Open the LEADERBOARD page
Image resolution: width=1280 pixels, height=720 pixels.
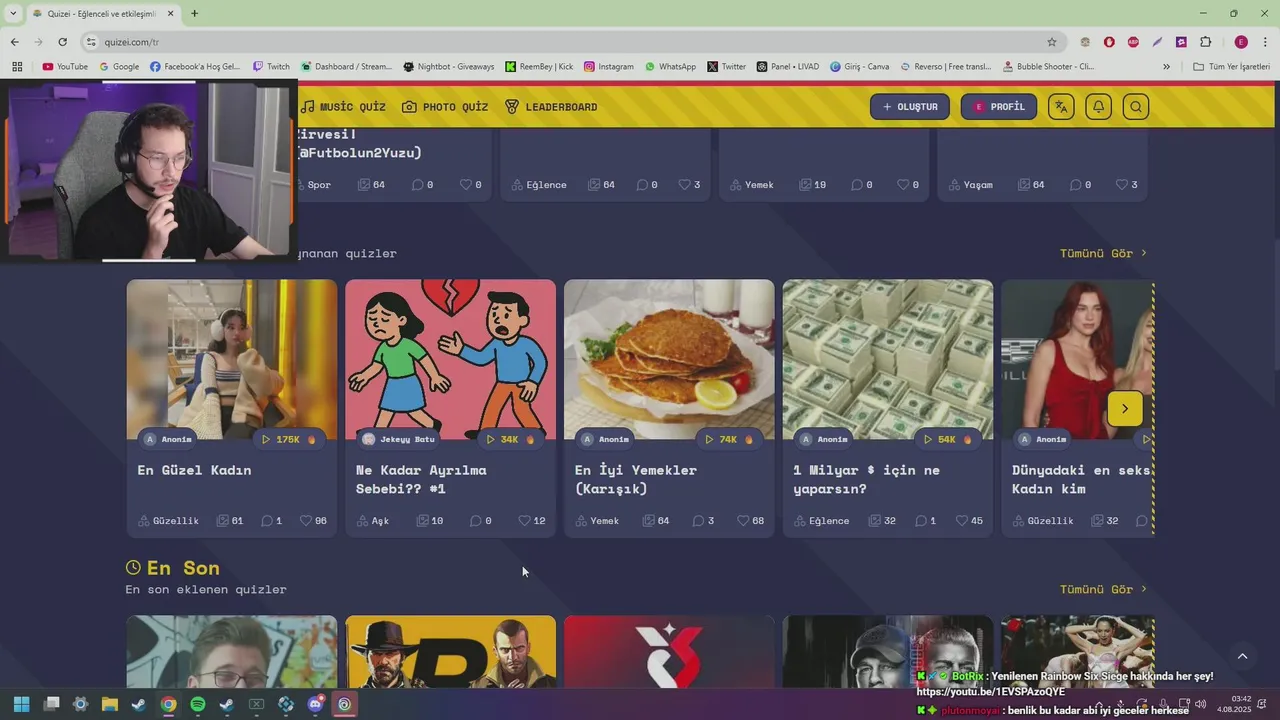click(x=551, y=107)
